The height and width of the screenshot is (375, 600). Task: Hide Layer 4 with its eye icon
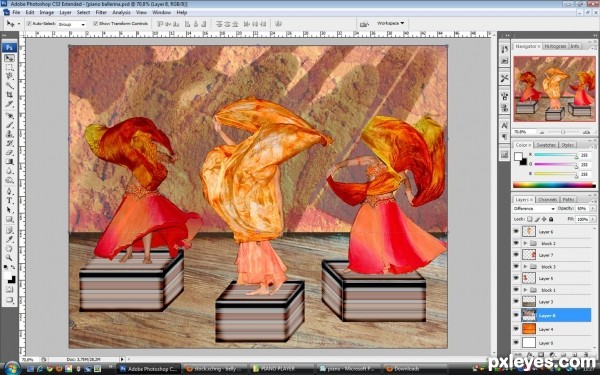pos(516,329)
